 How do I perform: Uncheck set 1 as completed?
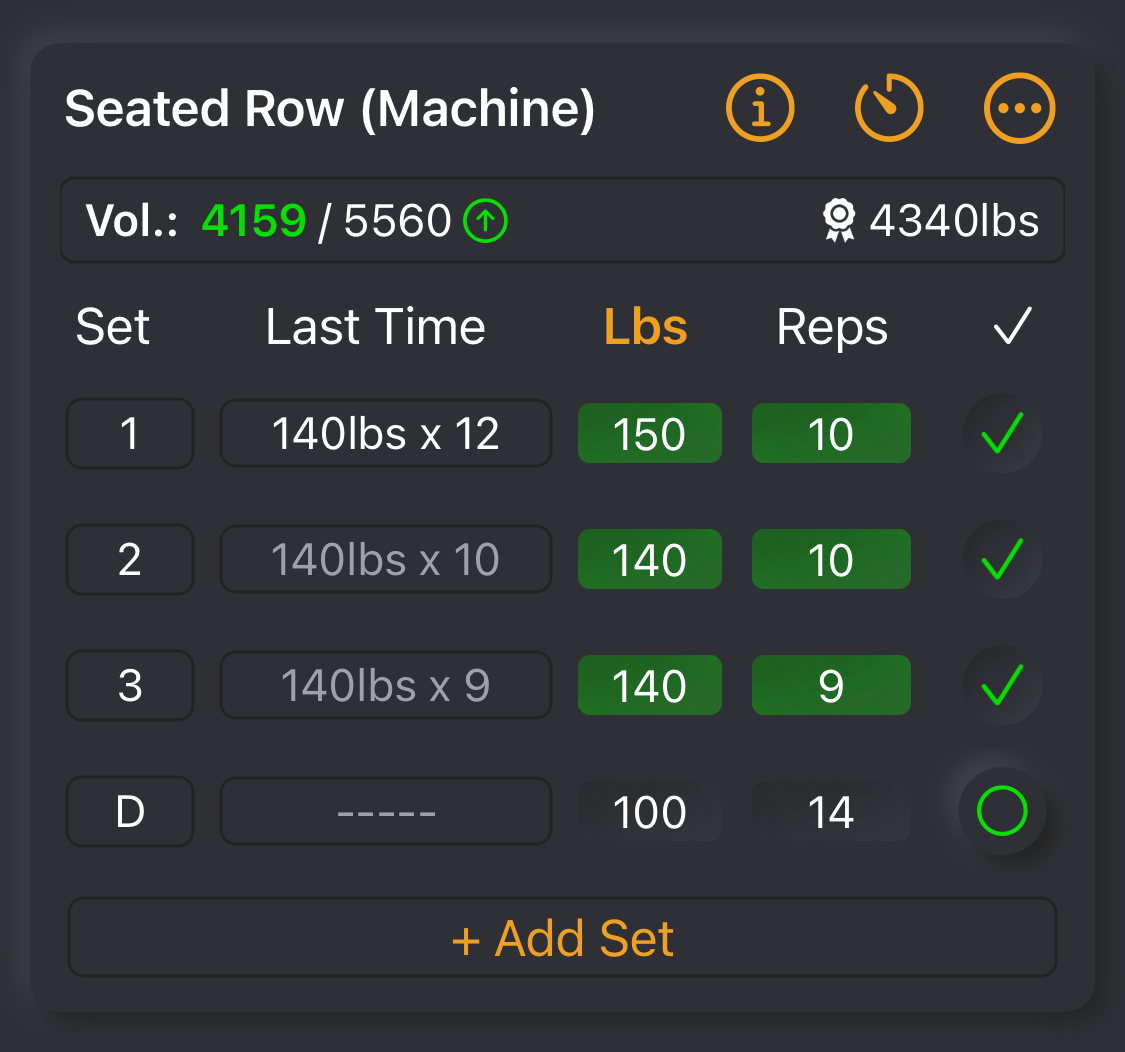tap(1002, 433)
